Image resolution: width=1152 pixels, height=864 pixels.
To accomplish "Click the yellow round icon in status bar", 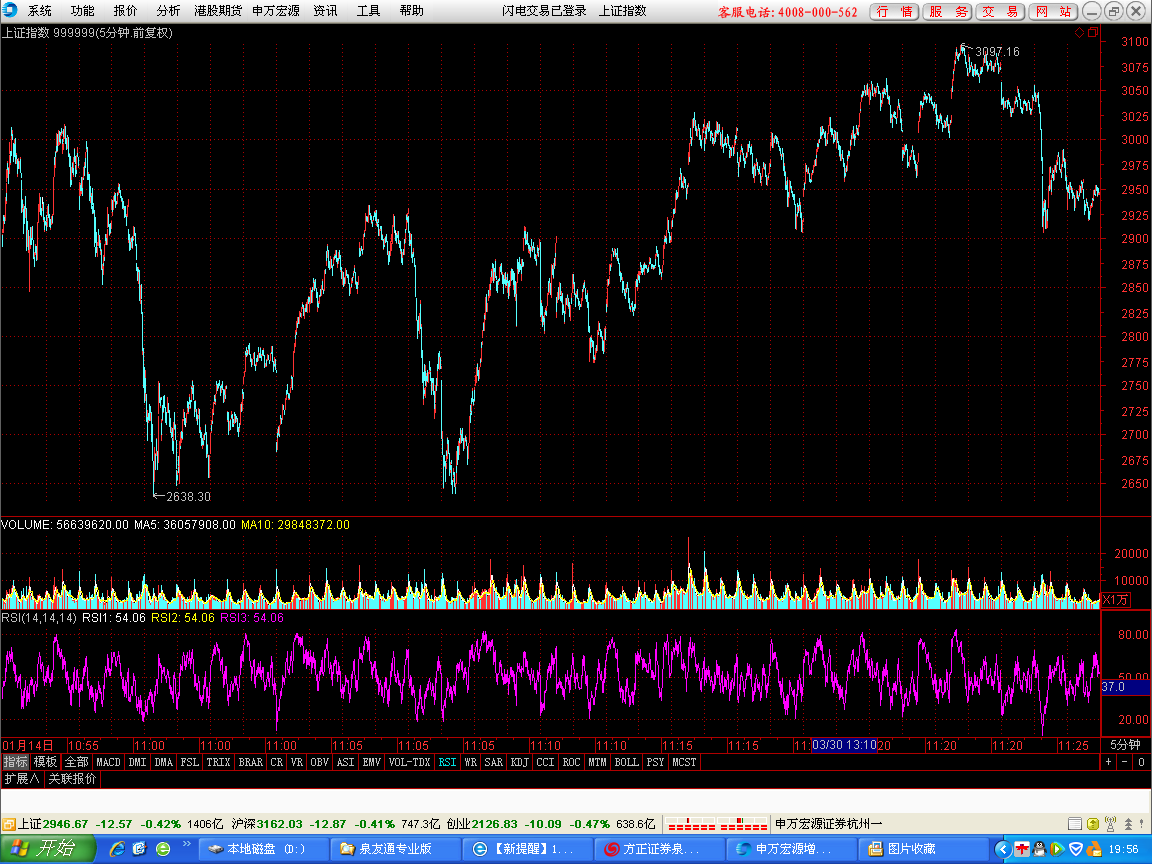I will [x=1092, y=824].
